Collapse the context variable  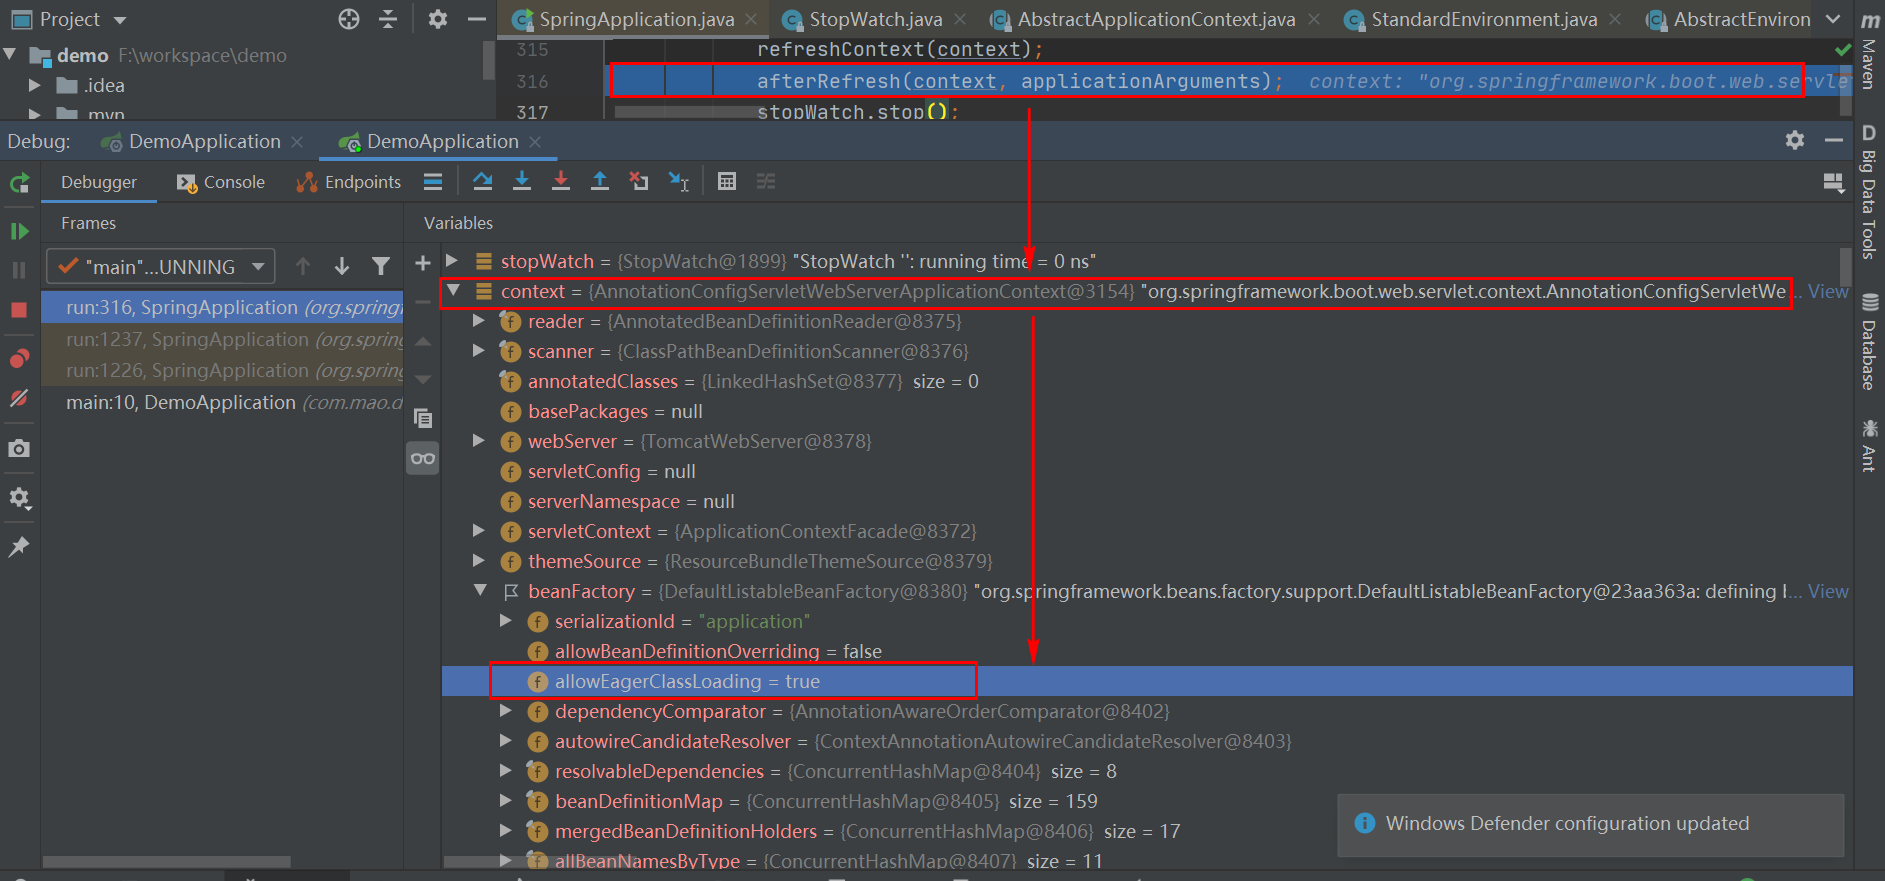453,291
